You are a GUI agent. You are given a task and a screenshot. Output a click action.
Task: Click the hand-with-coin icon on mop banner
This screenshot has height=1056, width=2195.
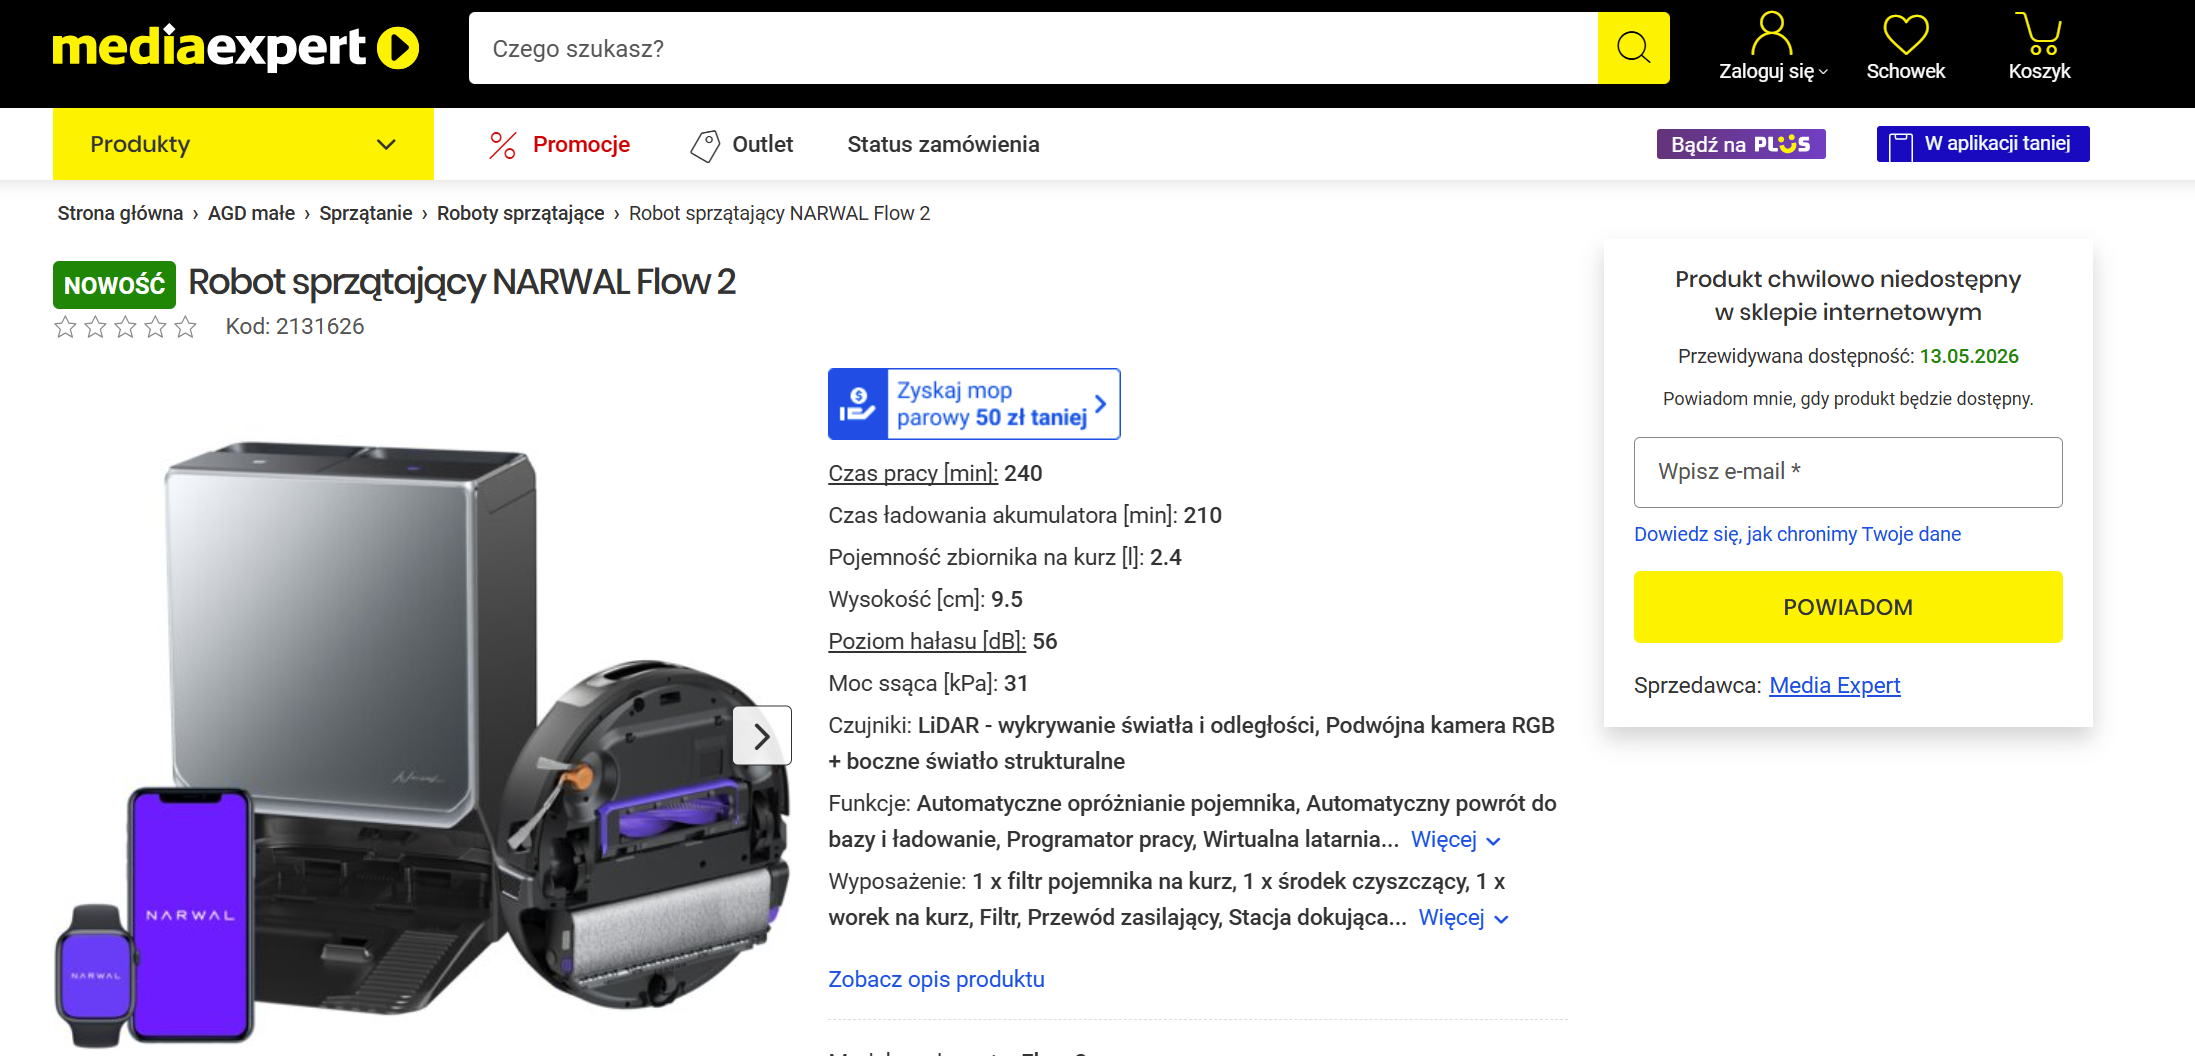[x=857, y=404]
